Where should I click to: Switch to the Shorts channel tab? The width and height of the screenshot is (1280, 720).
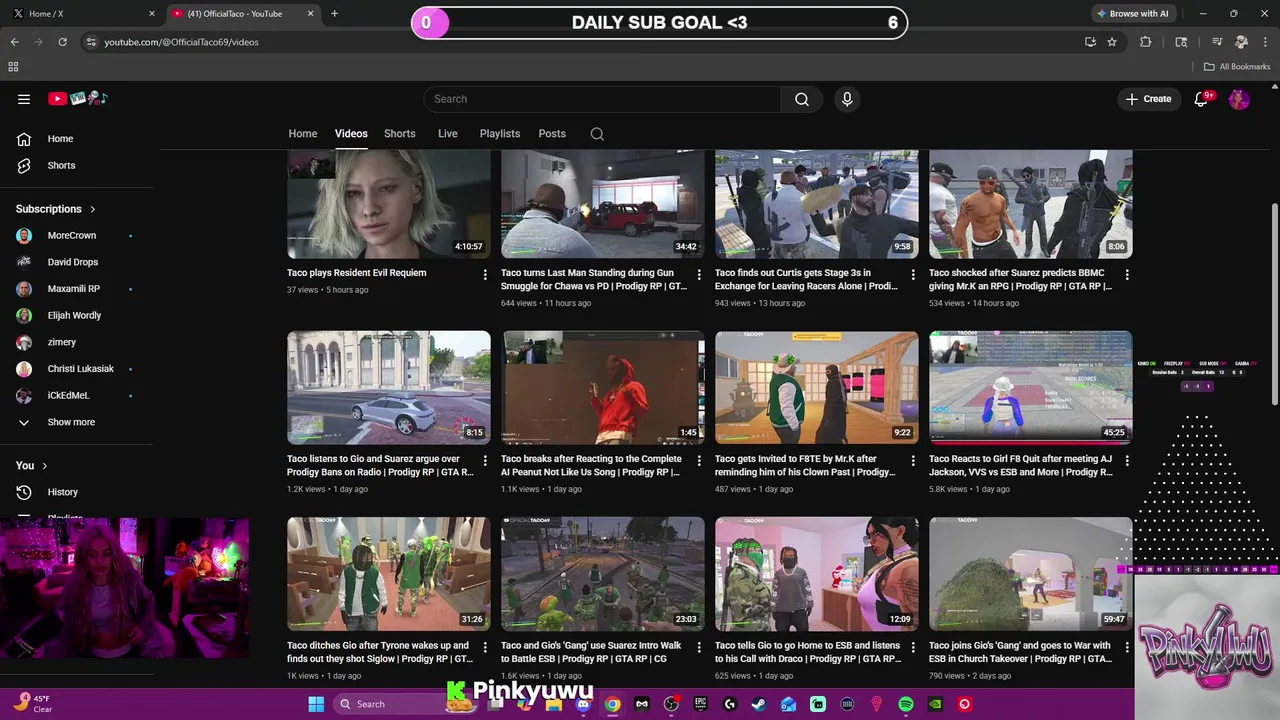(x=400, y=134)
